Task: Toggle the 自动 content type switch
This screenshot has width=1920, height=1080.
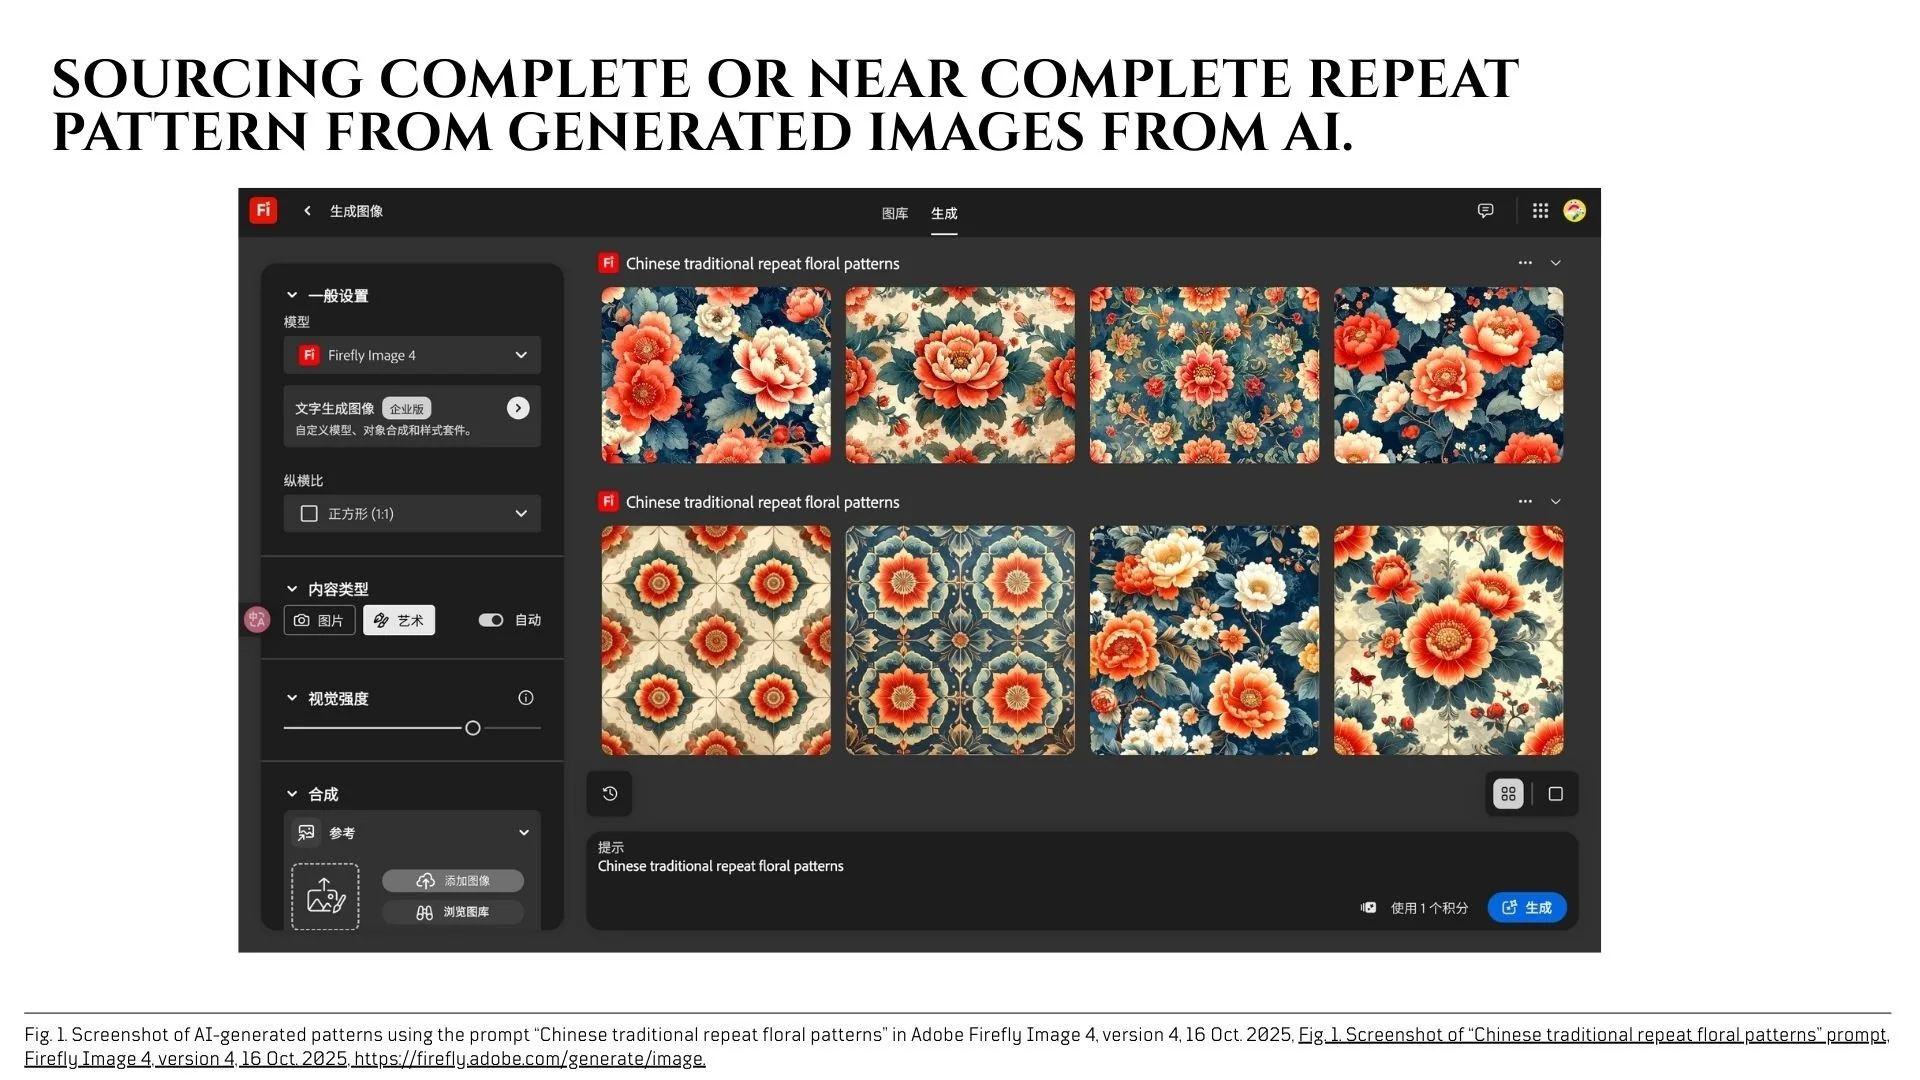Action: (x=490, y=620)
